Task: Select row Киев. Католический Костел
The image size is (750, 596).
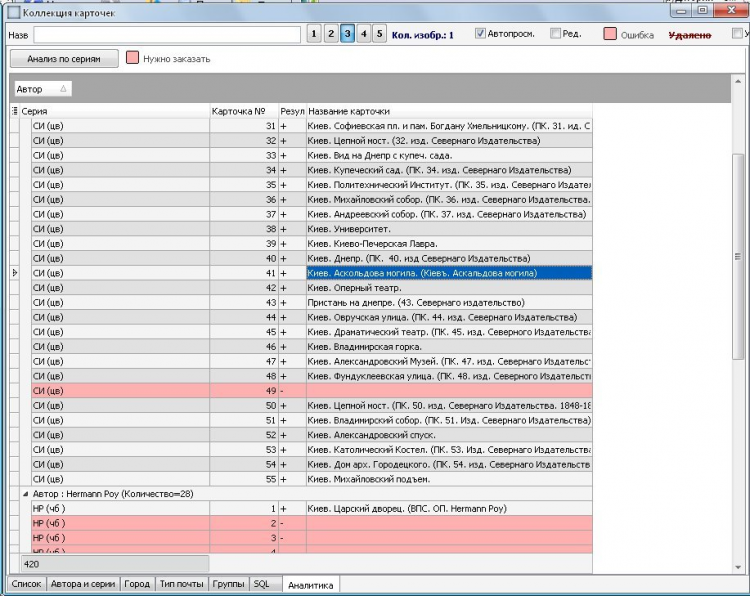Action: tap(312, 450)
